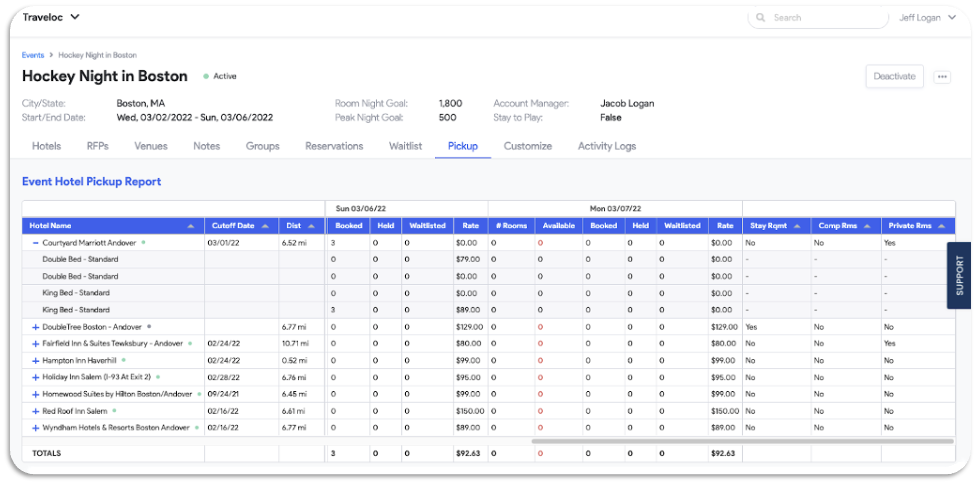Switch to the Activity Logs tab
Image resolution: width=977 pixels, height=485 pixels.
[606, 146]
